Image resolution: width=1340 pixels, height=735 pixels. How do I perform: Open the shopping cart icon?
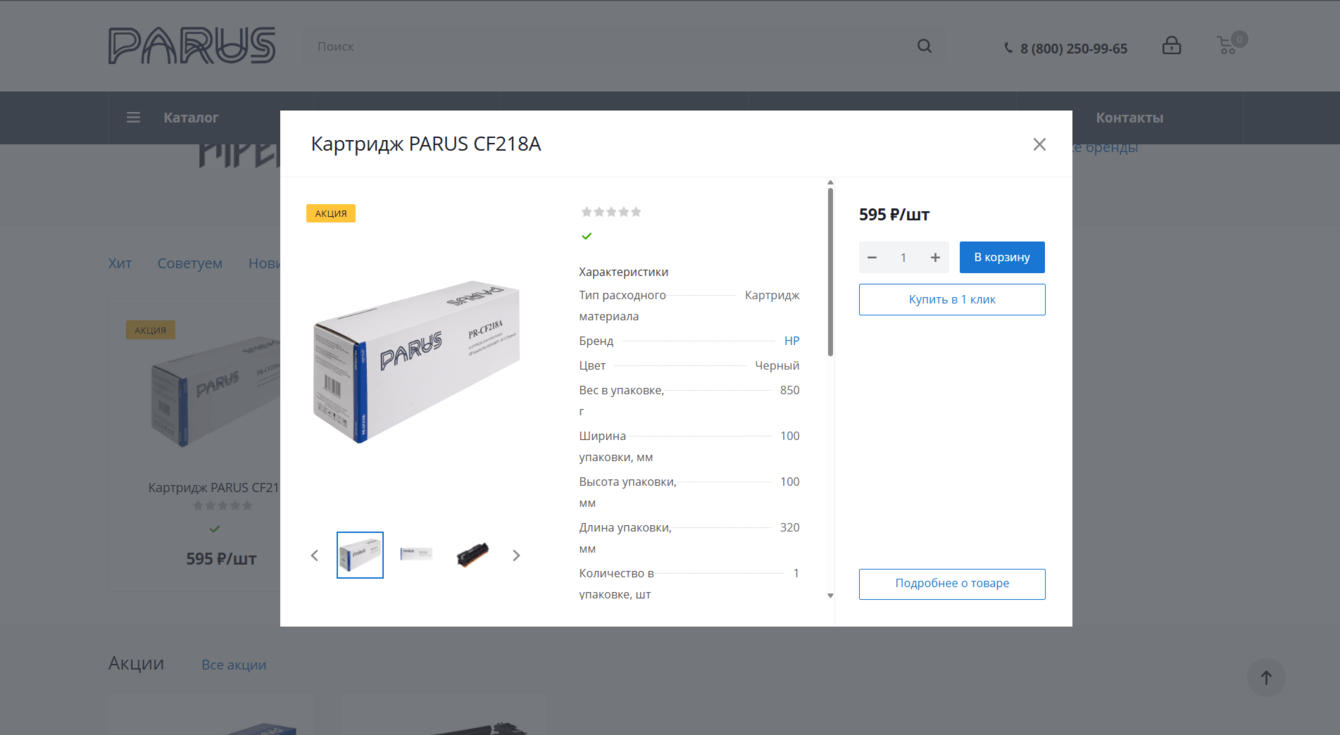(1227, 45)
